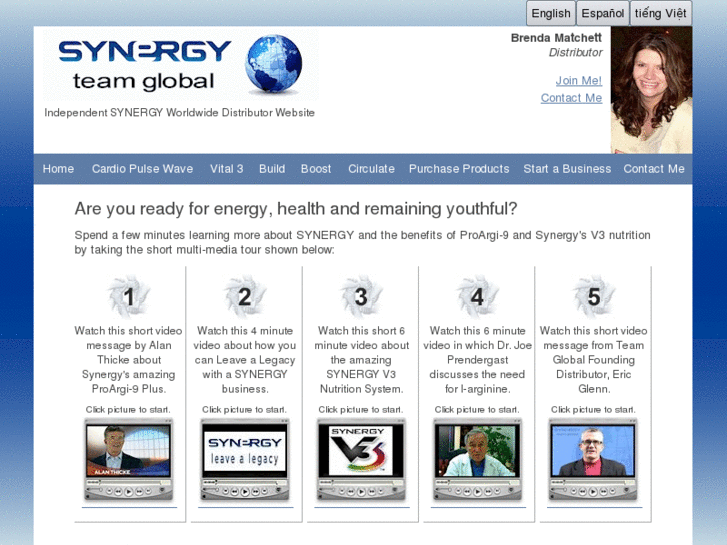Click the text about Alan Thicke's ProArgi-9 video
Screen dimensions: 727x545
click(128, 359)
